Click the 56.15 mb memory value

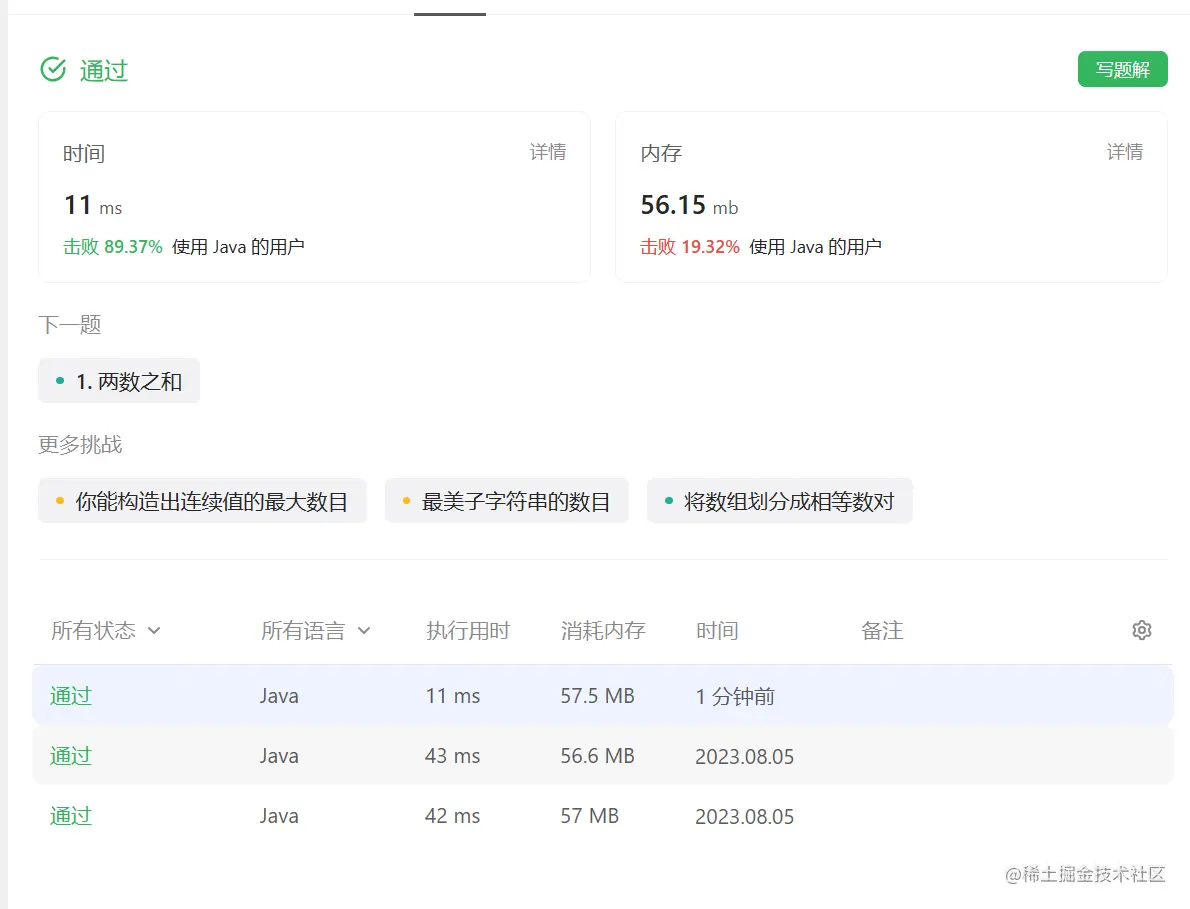(x=689, y=205)
